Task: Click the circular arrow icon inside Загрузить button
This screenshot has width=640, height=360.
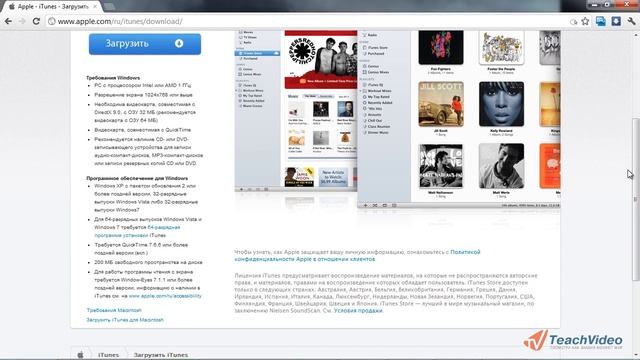Action: (x=179, y=43)
